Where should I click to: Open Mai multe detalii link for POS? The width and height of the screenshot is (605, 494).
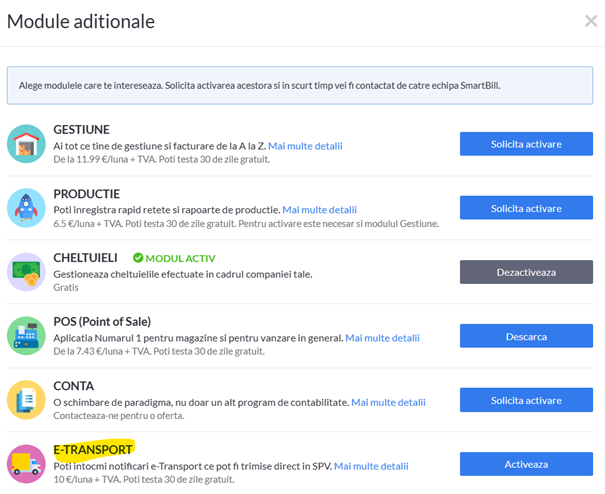[x=382, y=338]
